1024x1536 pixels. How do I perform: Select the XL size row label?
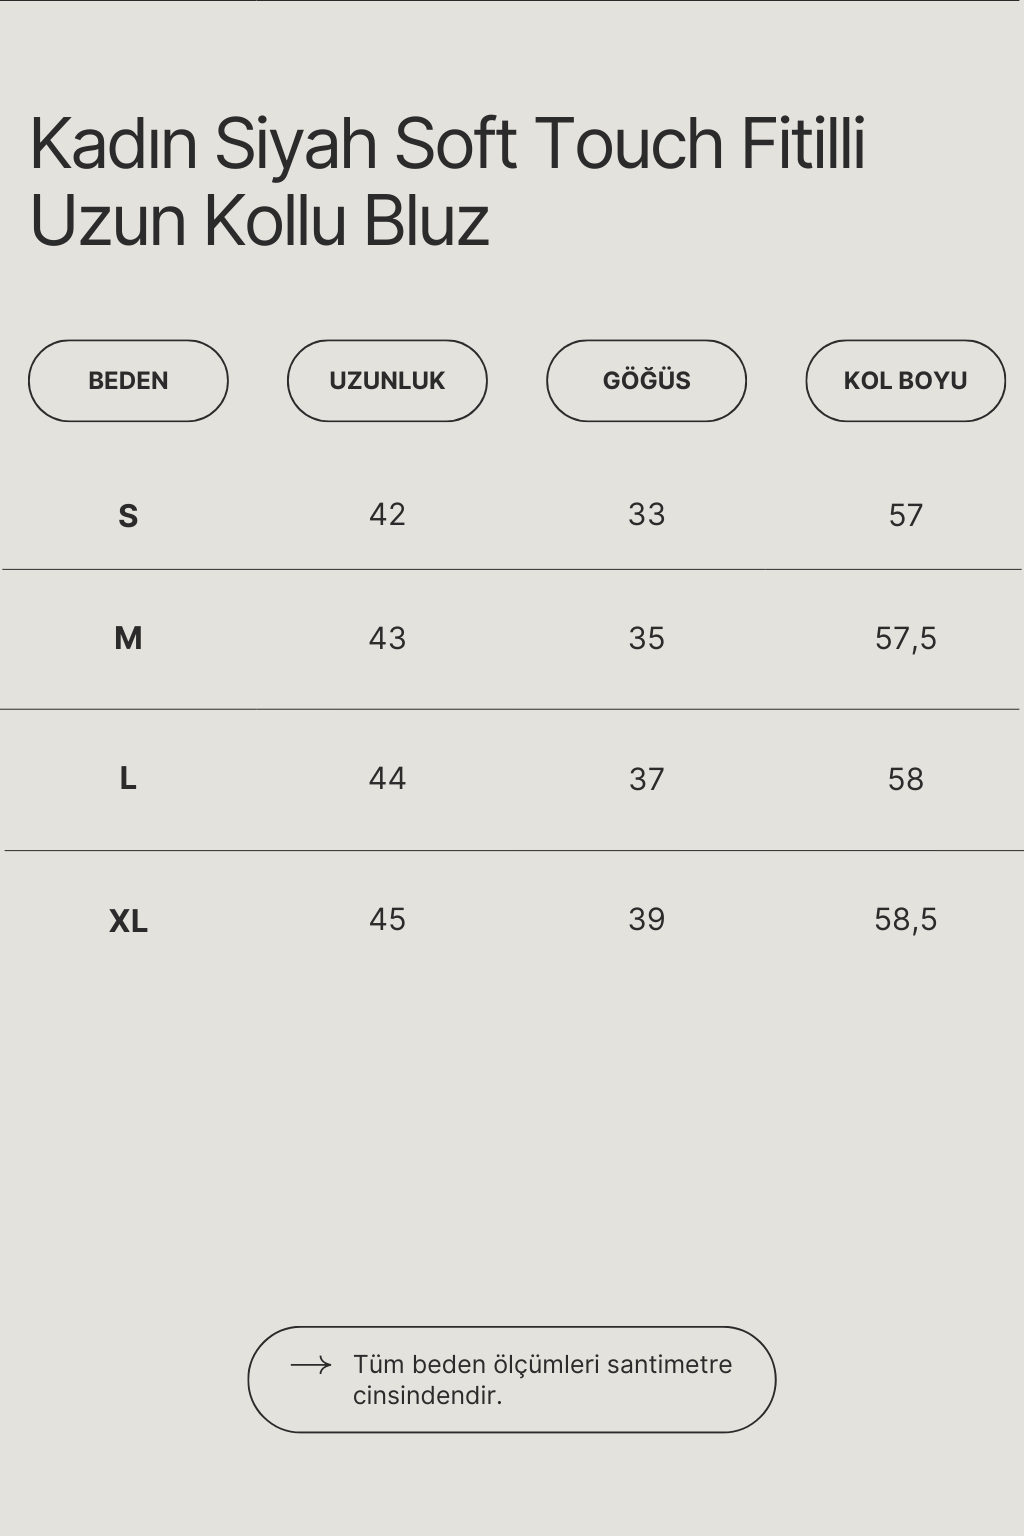pyautogui.click(x=128, y=921)
